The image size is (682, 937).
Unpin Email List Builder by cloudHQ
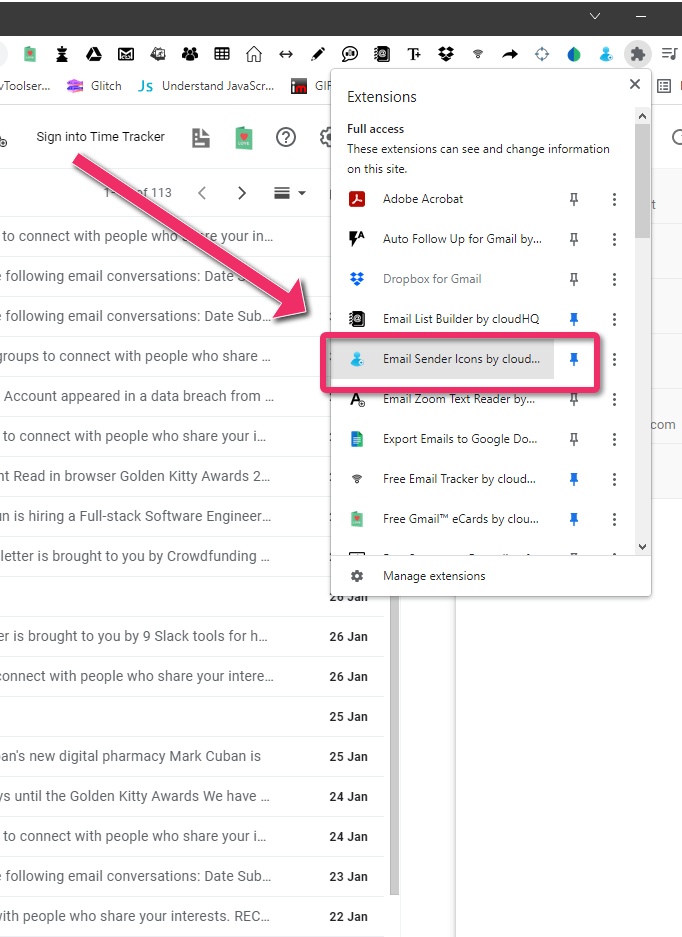click(574, 319)
